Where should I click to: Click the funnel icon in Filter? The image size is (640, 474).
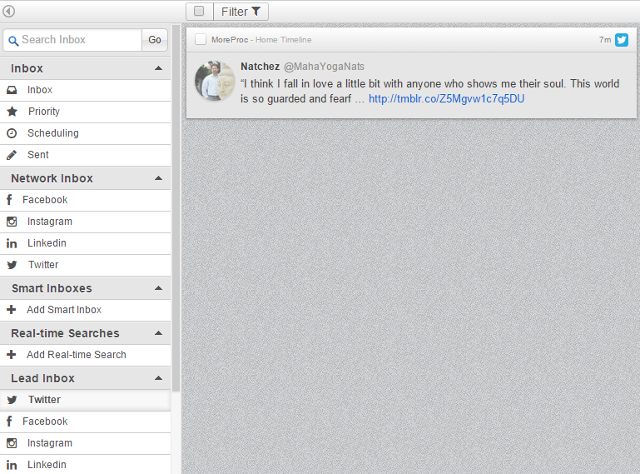point(256,11)
